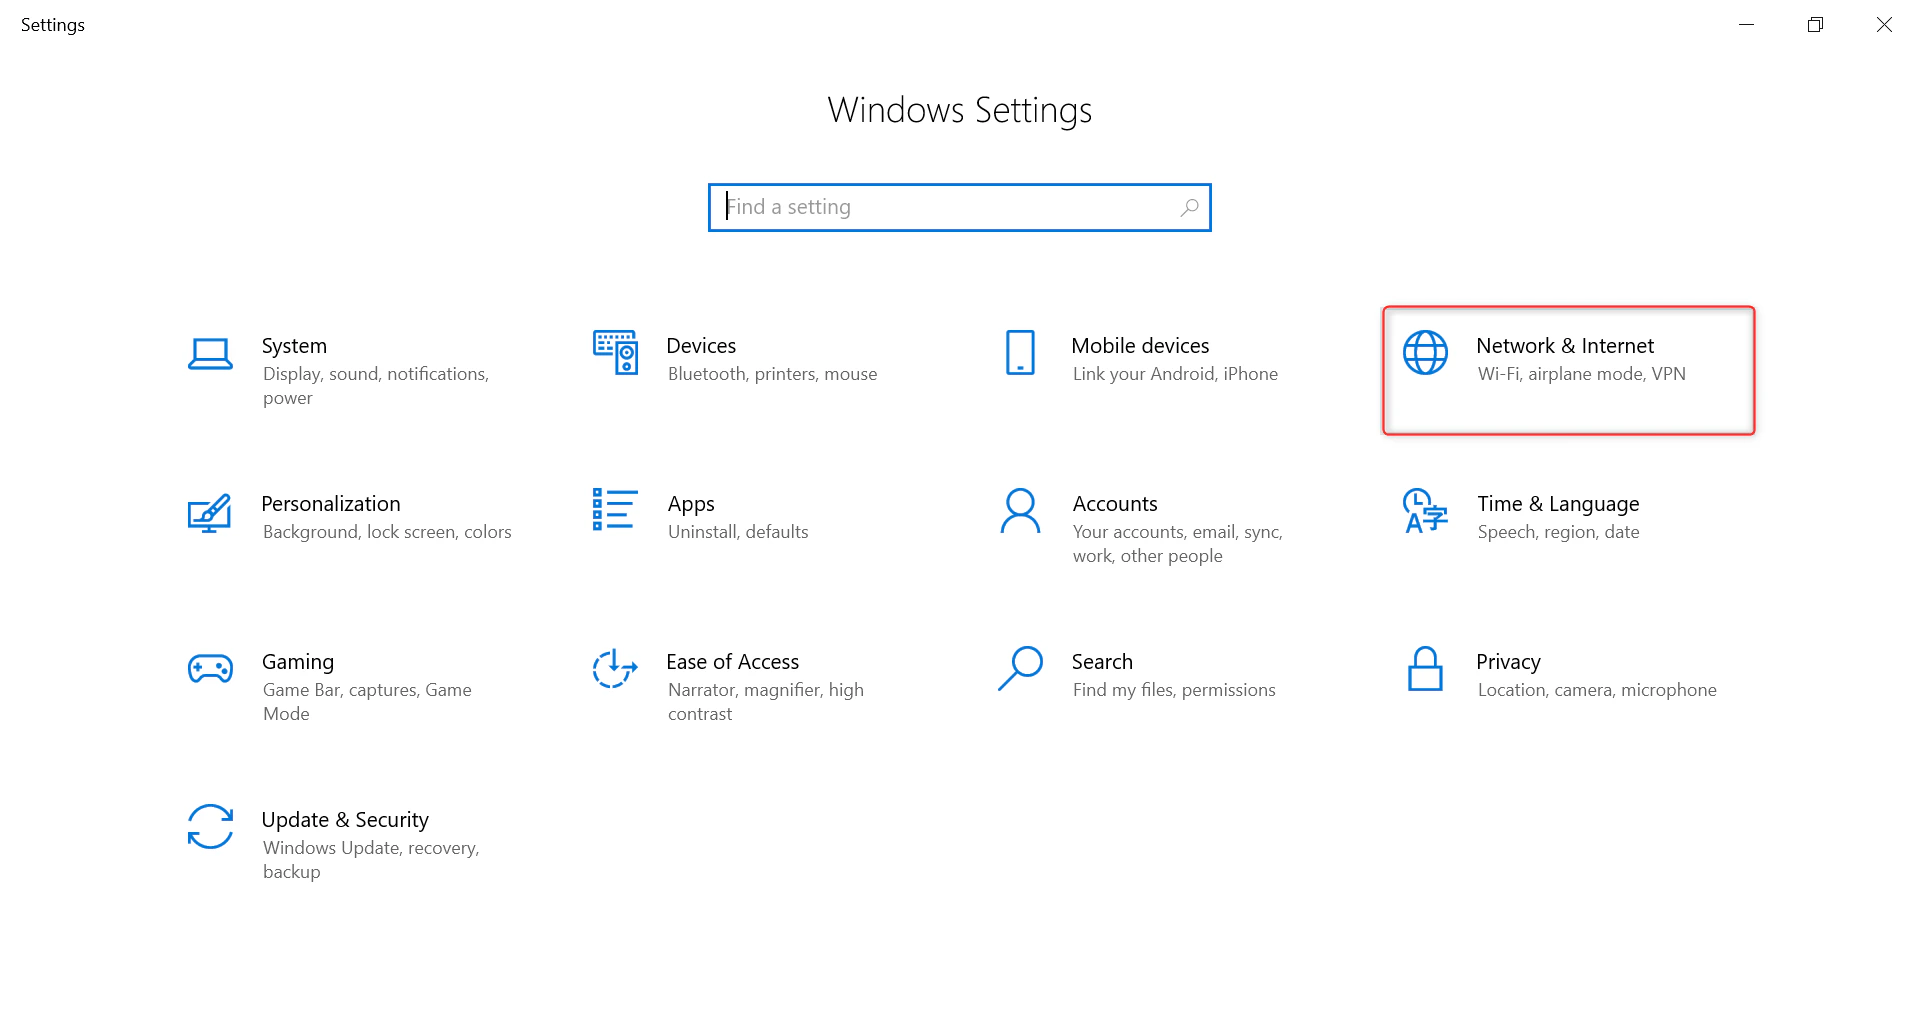Click 'Wi-Fi, airplane mode, VPN' description
1920x1020 pixels.
1582,374
